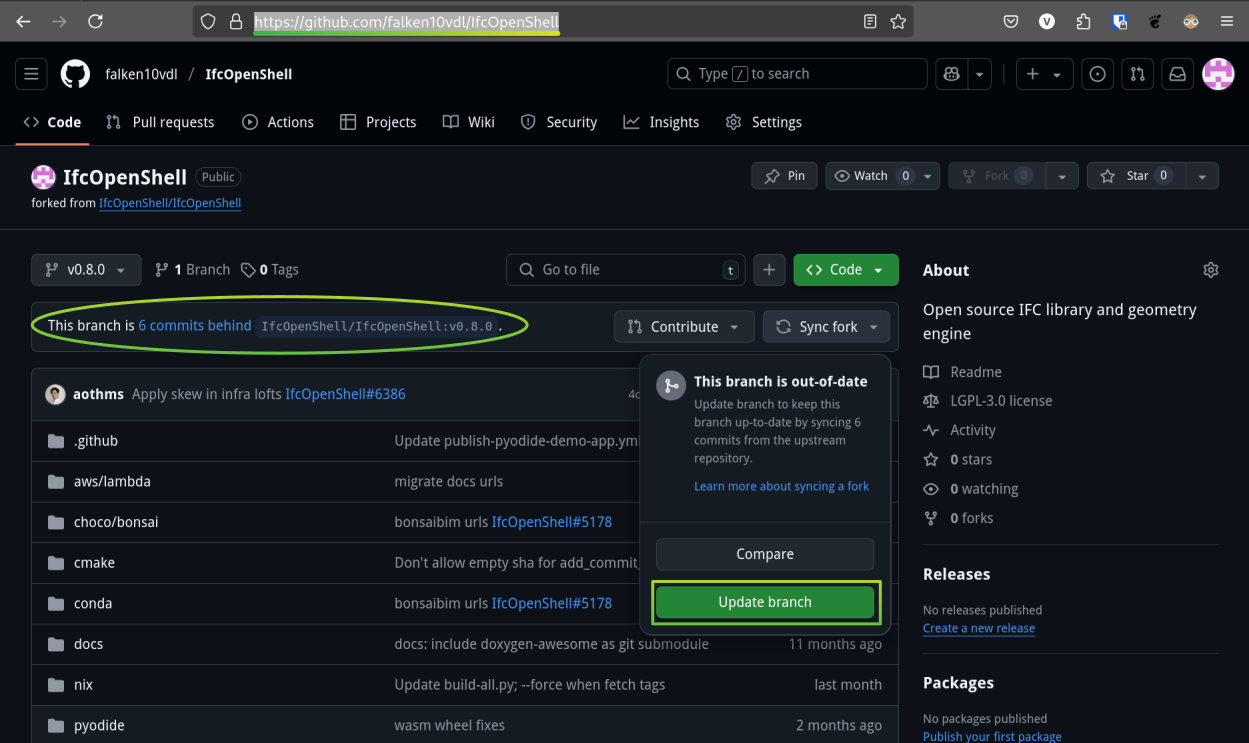Screen dimensions: 1249x743
Task: Open the notifications inbox icon
Action: coord(1178,74)
